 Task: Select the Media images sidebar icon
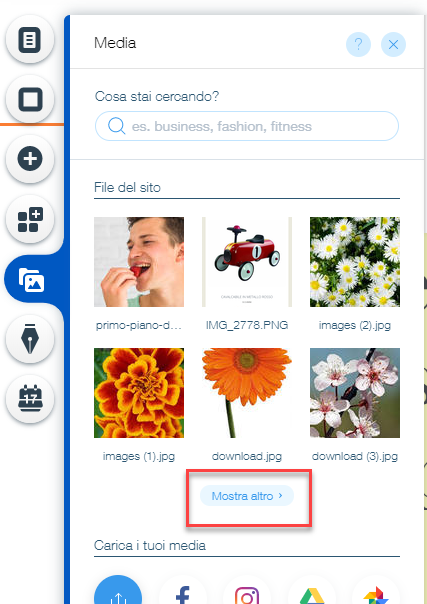(x=31, y=279)
